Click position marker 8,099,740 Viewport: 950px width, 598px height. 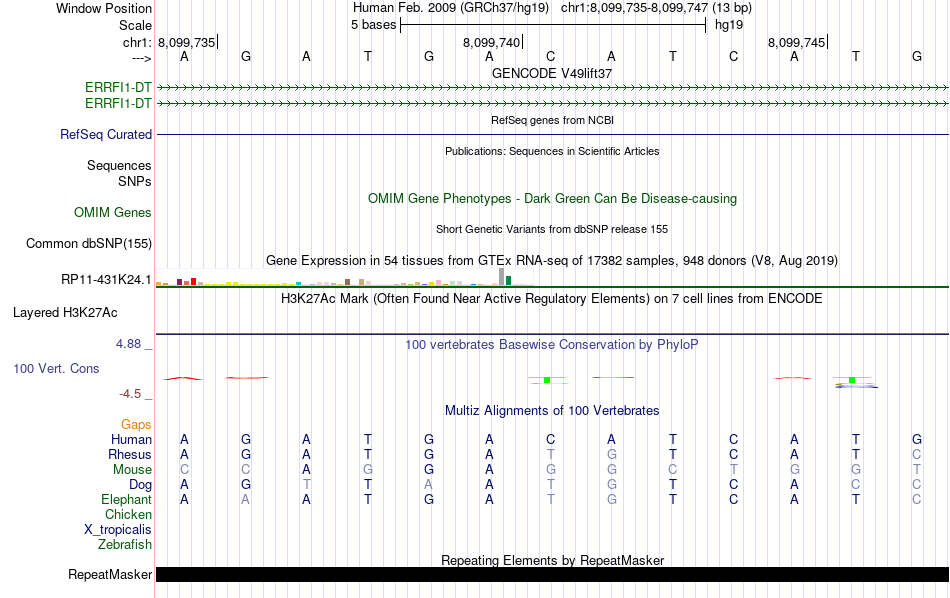coord(491,42)
